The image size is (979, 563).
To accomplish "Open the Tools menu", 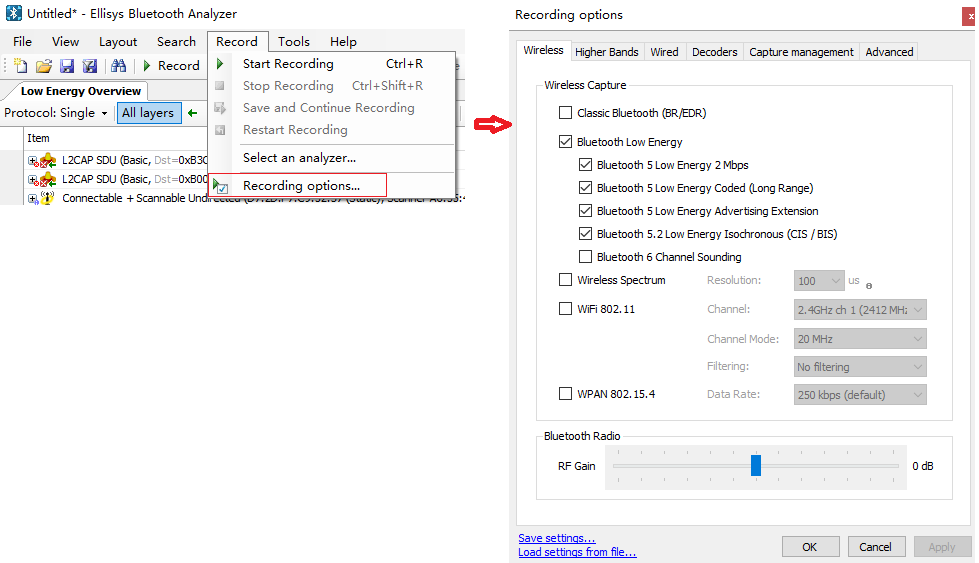I will pyautogui.click(x=293, y=42).
